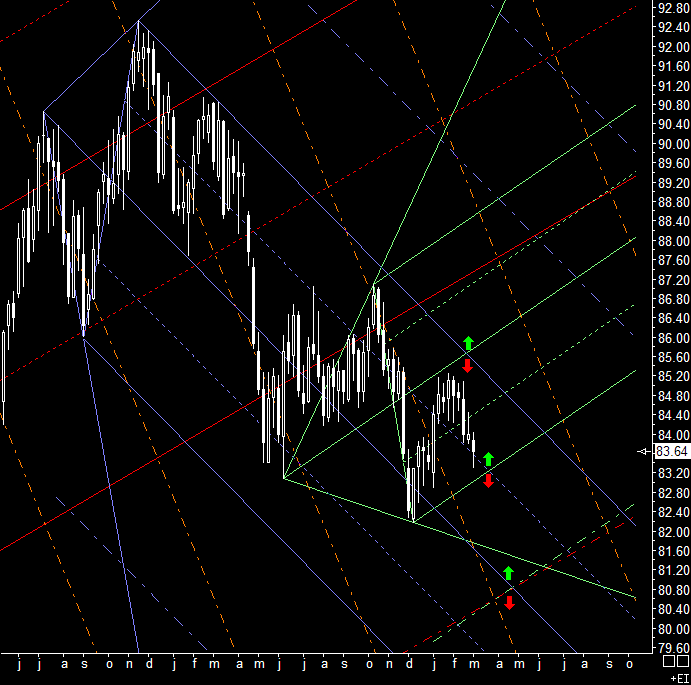691x685 pixels.
Task: Click the red down arrow near 80.40 level
Action: point(509,603)
